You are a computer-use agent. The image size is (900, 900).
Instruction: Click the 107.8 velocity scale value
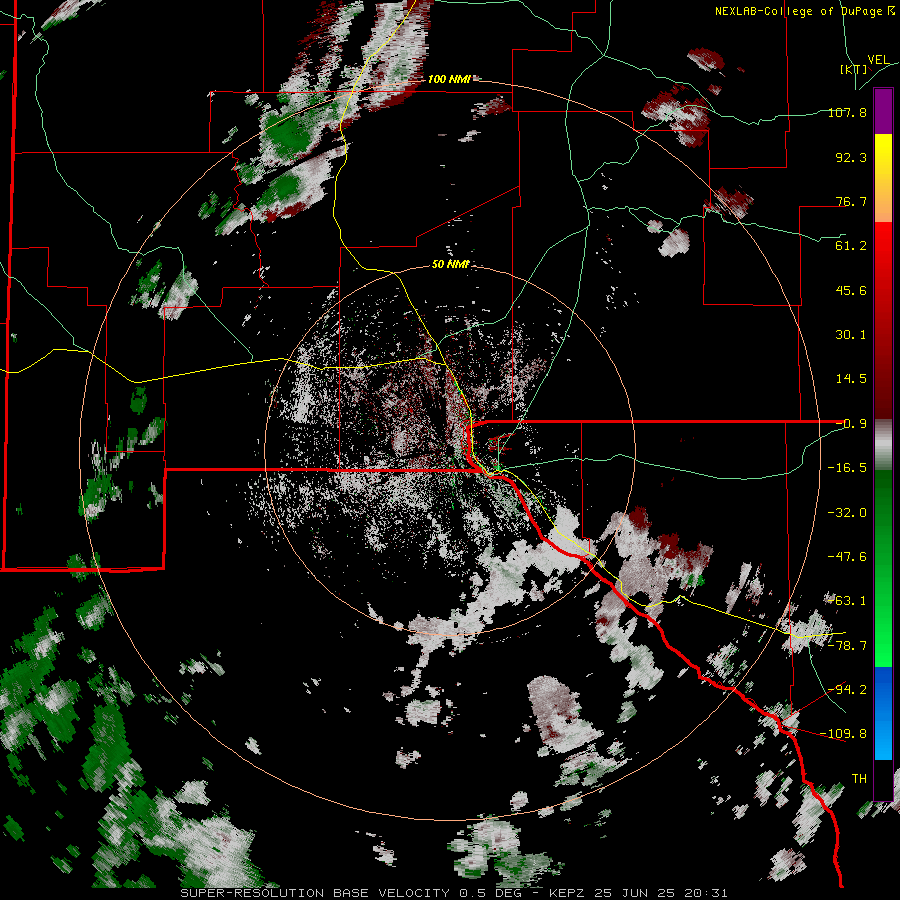(847, 112)
